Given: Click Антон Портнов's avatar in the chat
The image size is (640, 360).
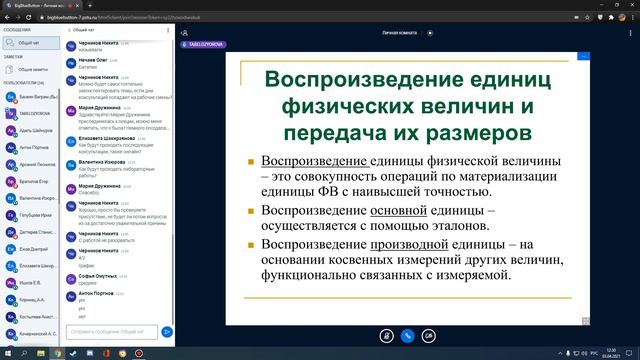Looking at the screenshot, I should [x=71, y=296].
